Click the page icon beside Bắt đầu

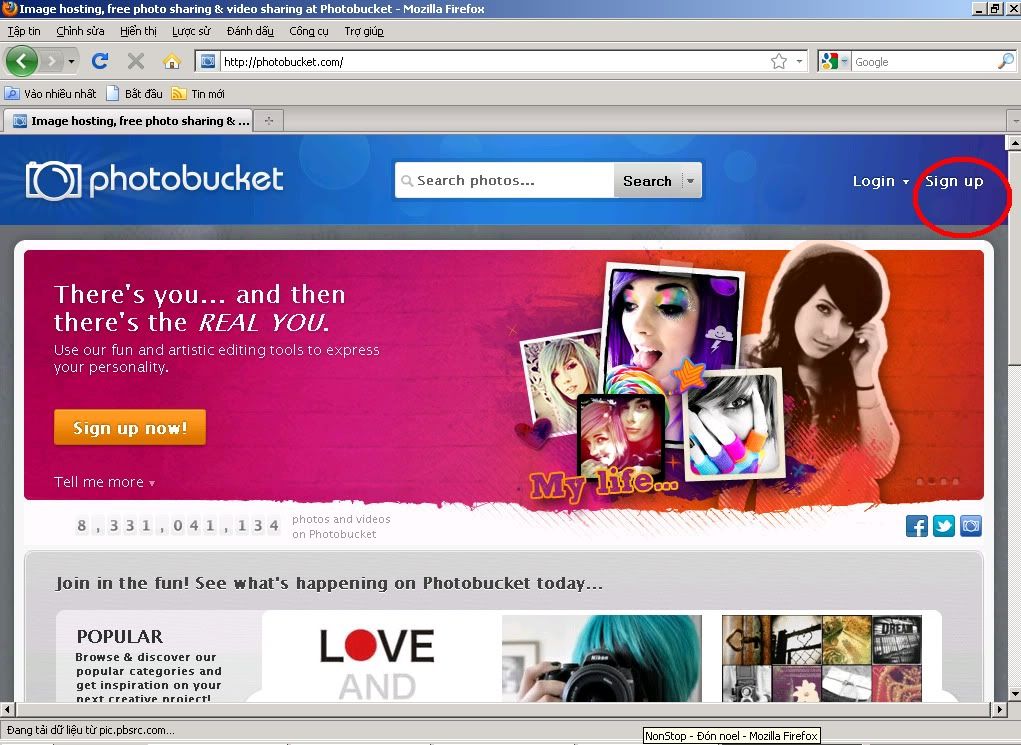pyautogui.click(x=113, y=94)
